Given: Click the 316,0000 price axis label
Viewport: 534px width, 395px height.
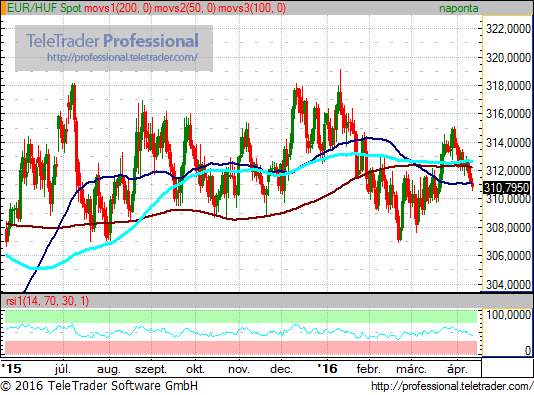Looking at the screenshot, I should pos(508,114).
